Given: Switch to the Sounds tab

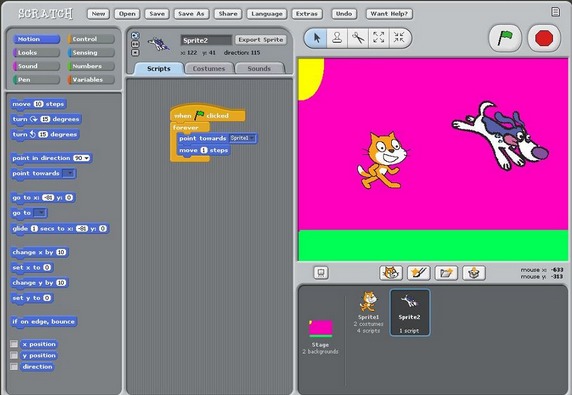Looking at the screenshot, I should tap(259, 69).
